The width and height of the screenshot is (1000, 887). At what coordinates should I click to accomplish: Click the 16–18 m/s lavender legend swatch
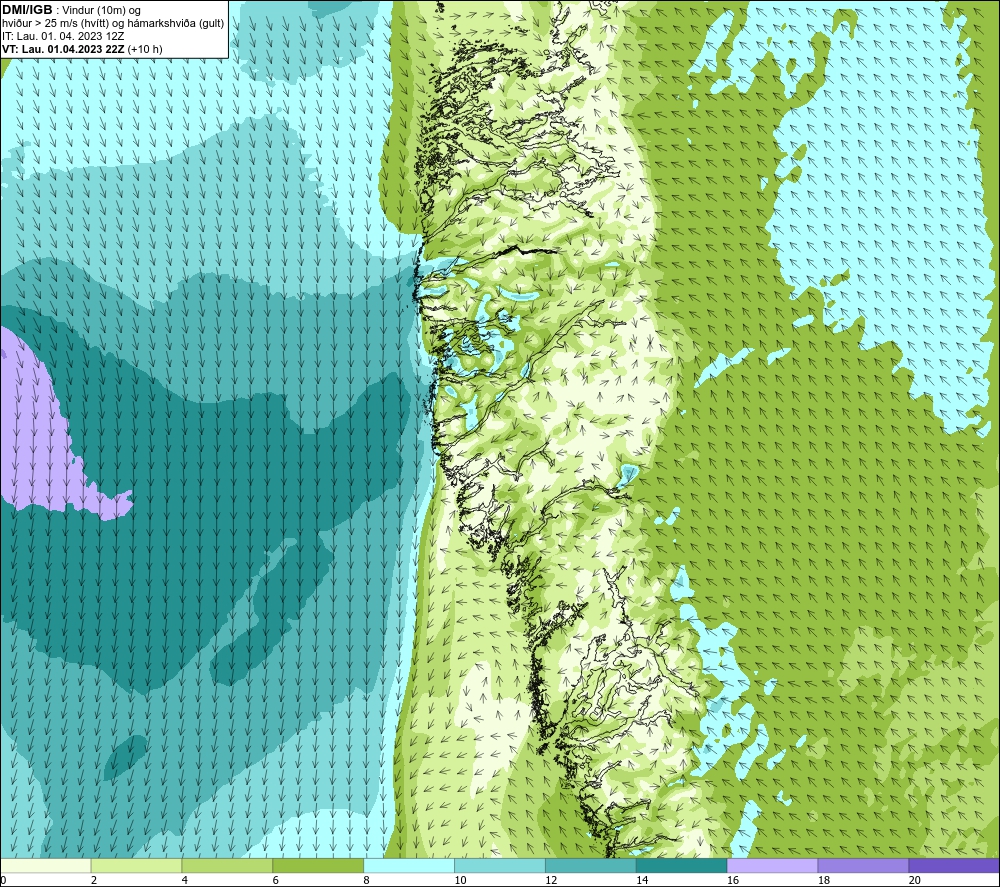click(x=772, y=865)
